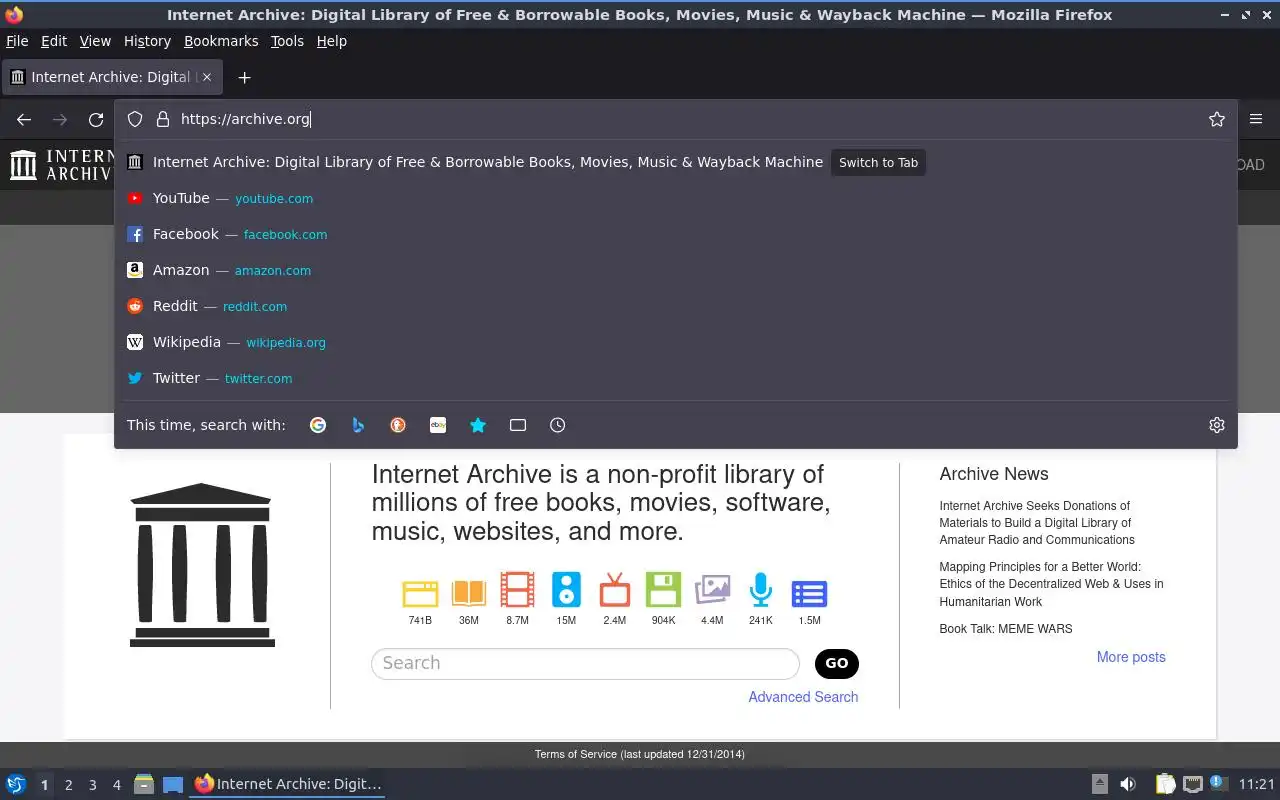Click the GO search button

[837, 663]
